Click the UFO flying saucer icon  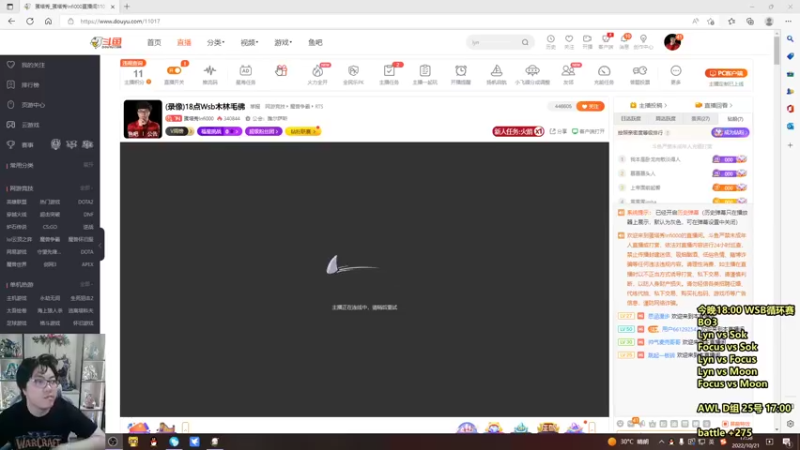(x=532, y=70)
